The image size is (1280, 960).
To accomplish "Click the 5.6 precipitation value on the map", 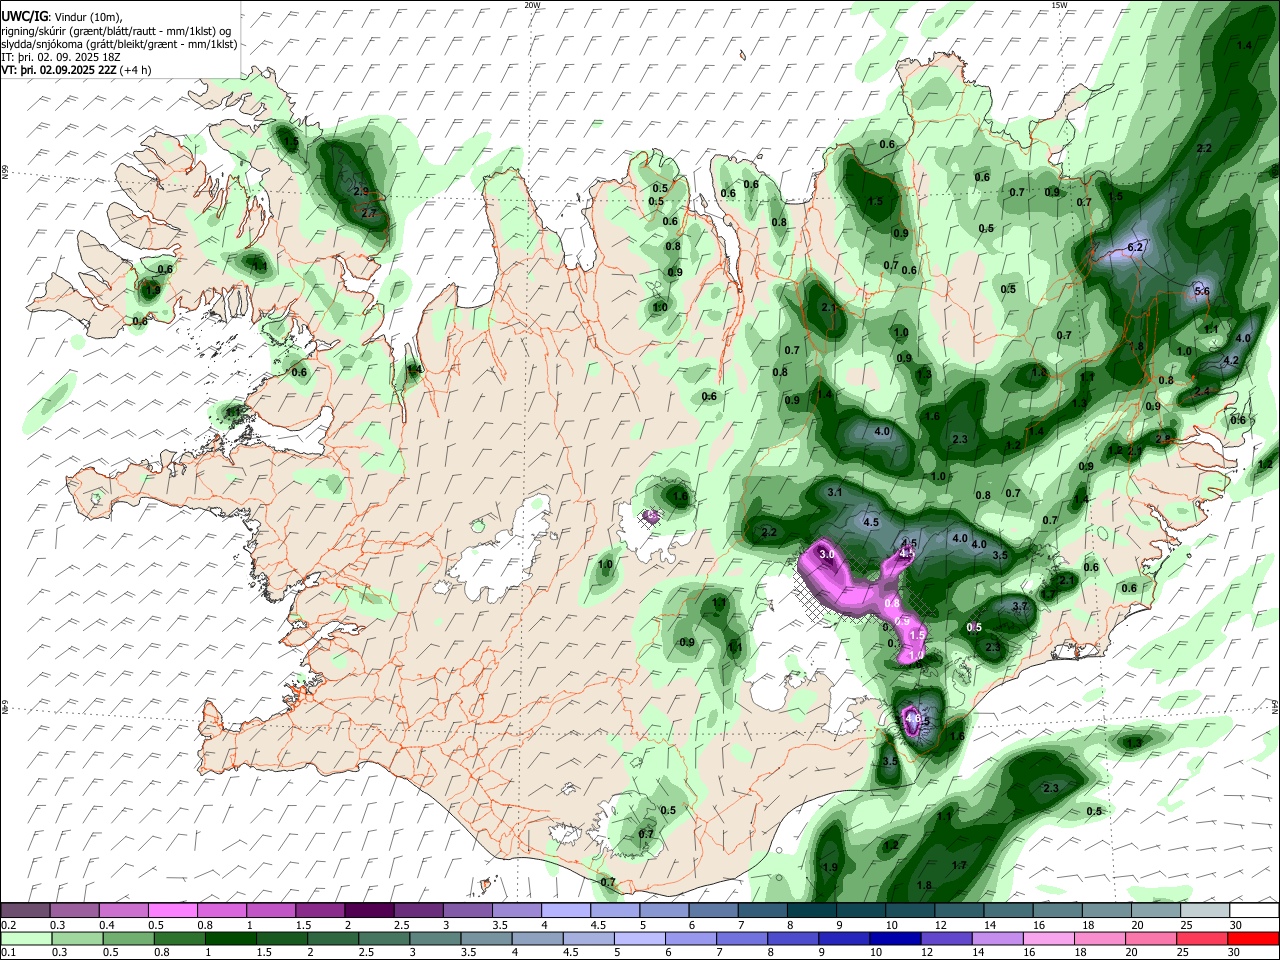I will [1202, 291].
